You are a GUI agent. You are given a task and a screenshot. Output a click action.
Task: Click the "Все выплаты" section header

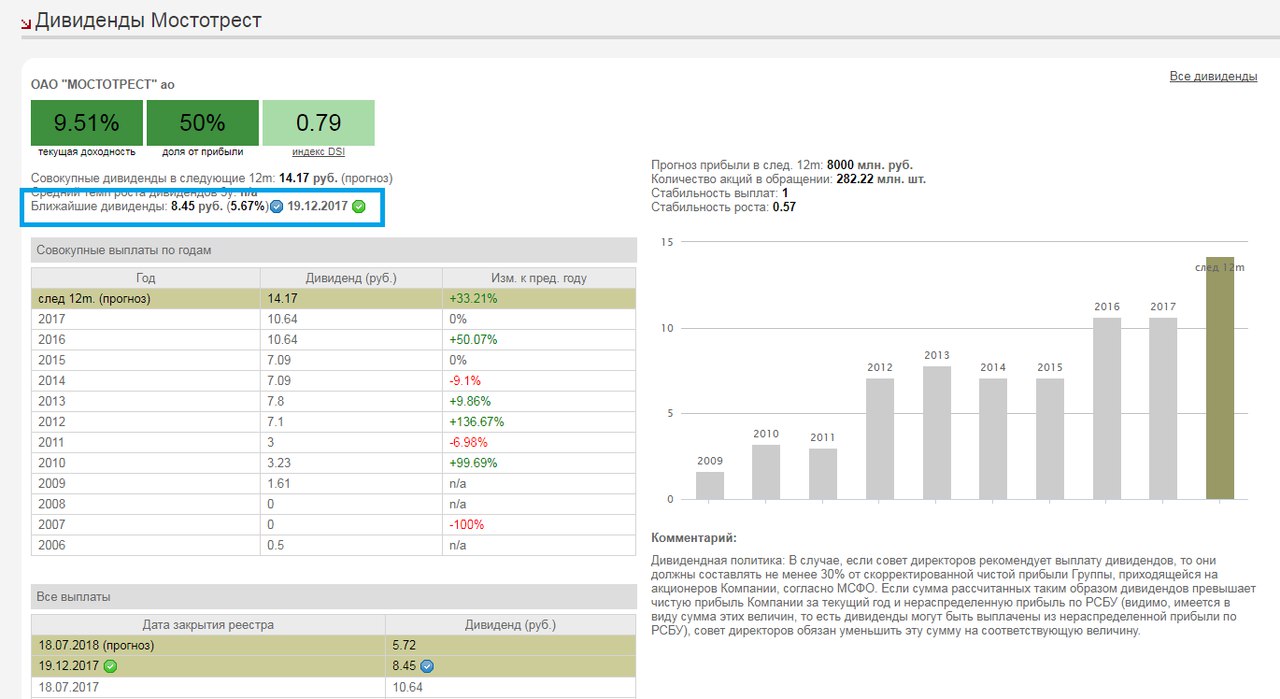coord(334,597)
